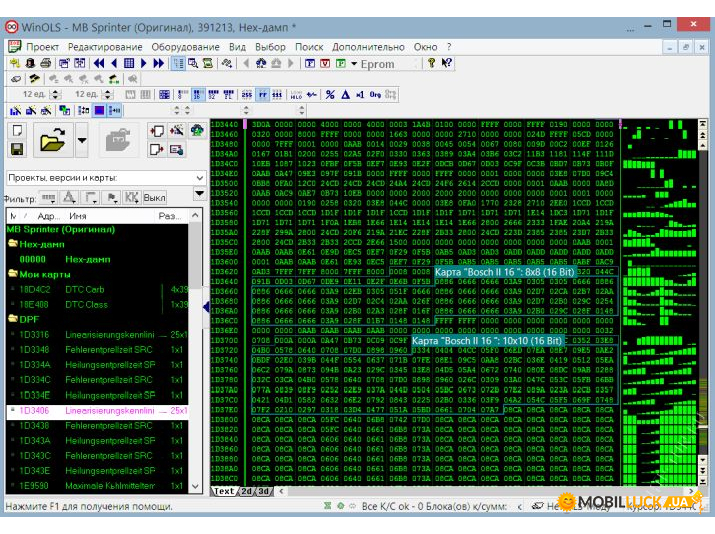Select the 1D3316 Linearisierungskennlini entry
This screenshot has height=534, width=715.
pos(98,334)
